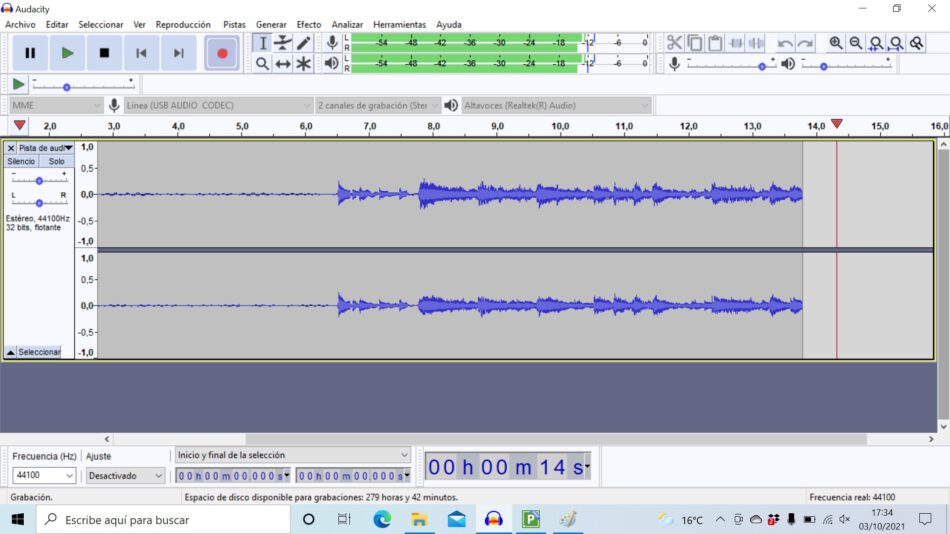
Task: Close the audio track with X
Action: pyautogui.click(x=11, y=148)
